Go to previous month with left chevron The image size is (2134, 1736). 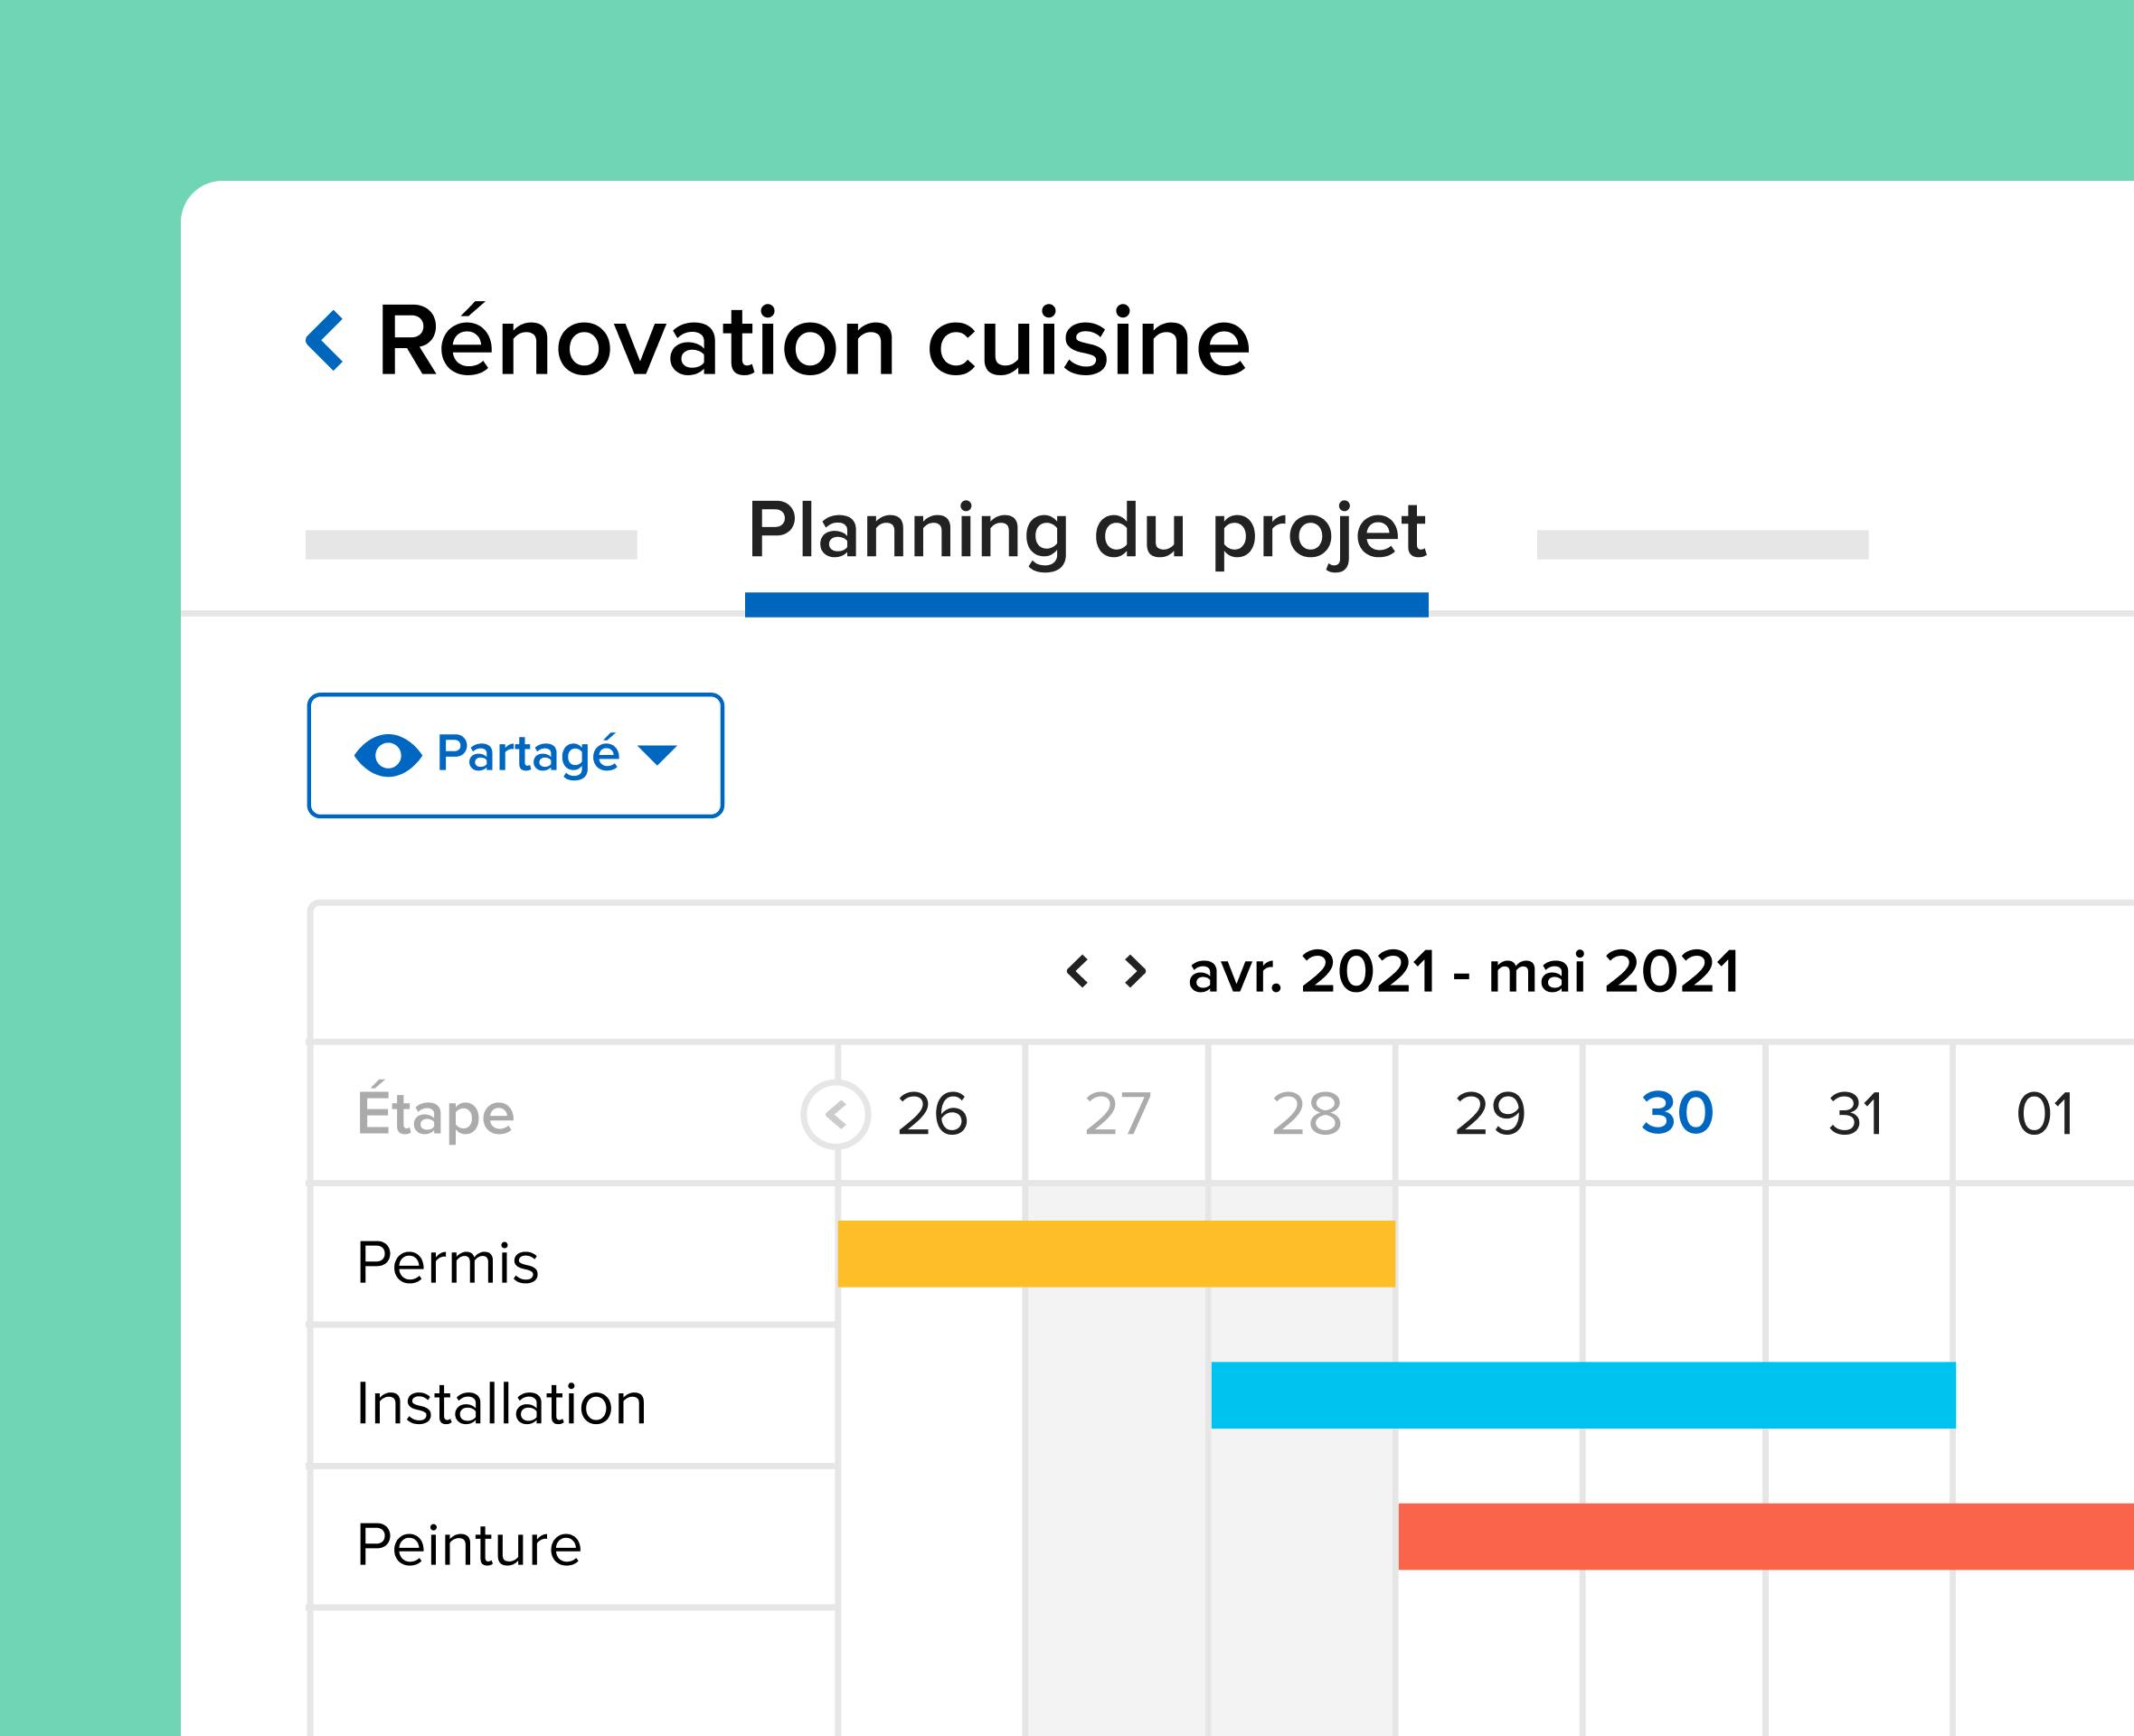[x=1077, y=971]
